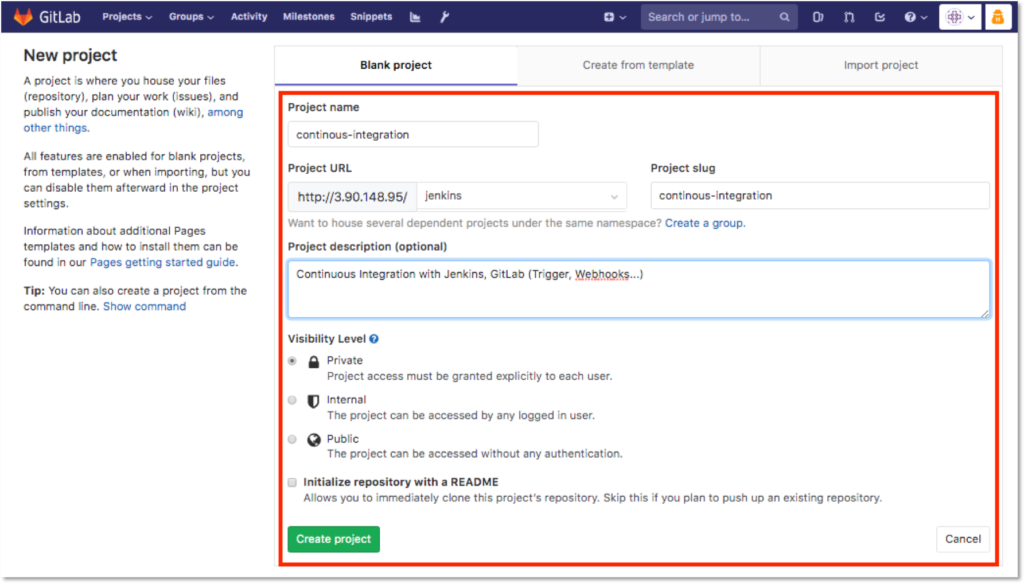1024x584 pixels.
Task: Enable Initialize repository with a README checkbox
Action: [293, 483]
